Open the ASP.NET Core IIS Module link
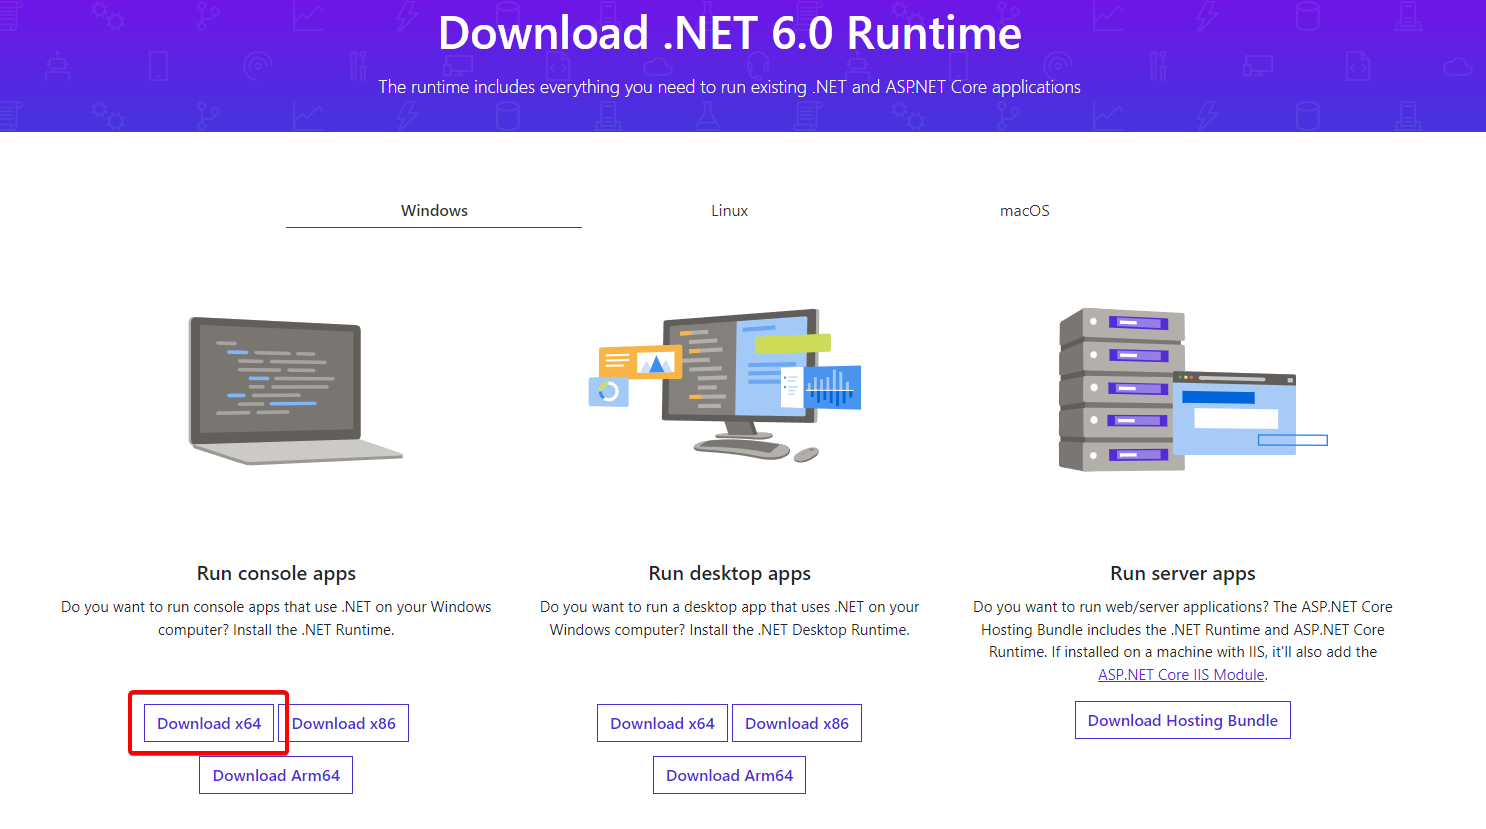This screenshot has height=829, width=1486. tap(1180, 674)
